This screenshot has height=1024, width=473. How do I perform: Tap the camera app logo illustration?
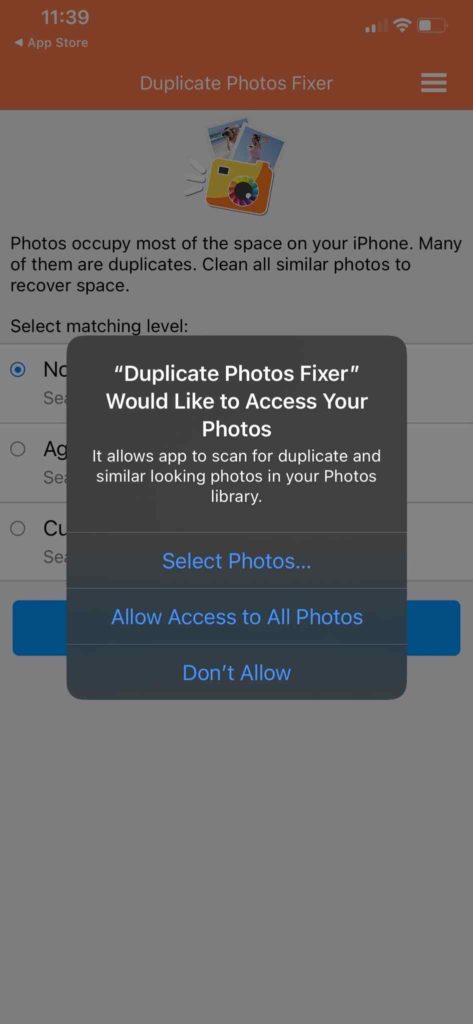click(235, 167)
